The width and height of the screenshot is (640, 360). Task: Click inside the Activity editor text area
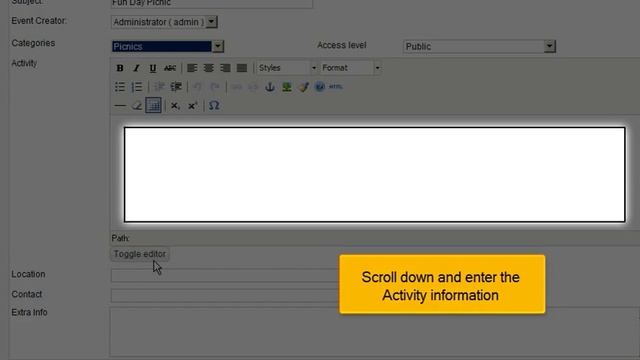tap(374, 175)
